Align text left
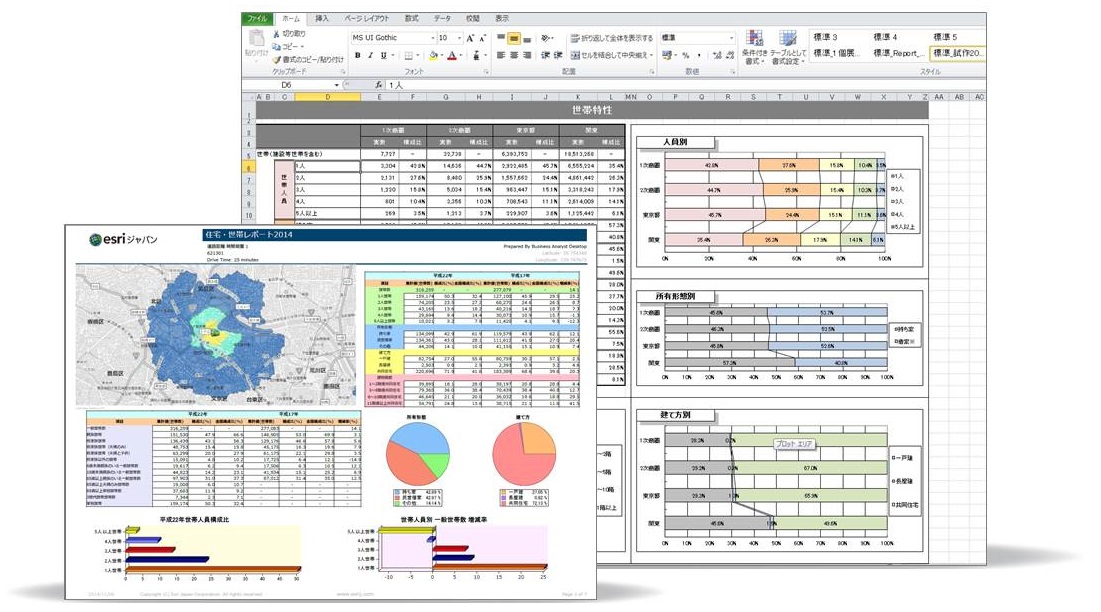Image resolution: width=1101 pixels, height=612 pixels. 501,55
